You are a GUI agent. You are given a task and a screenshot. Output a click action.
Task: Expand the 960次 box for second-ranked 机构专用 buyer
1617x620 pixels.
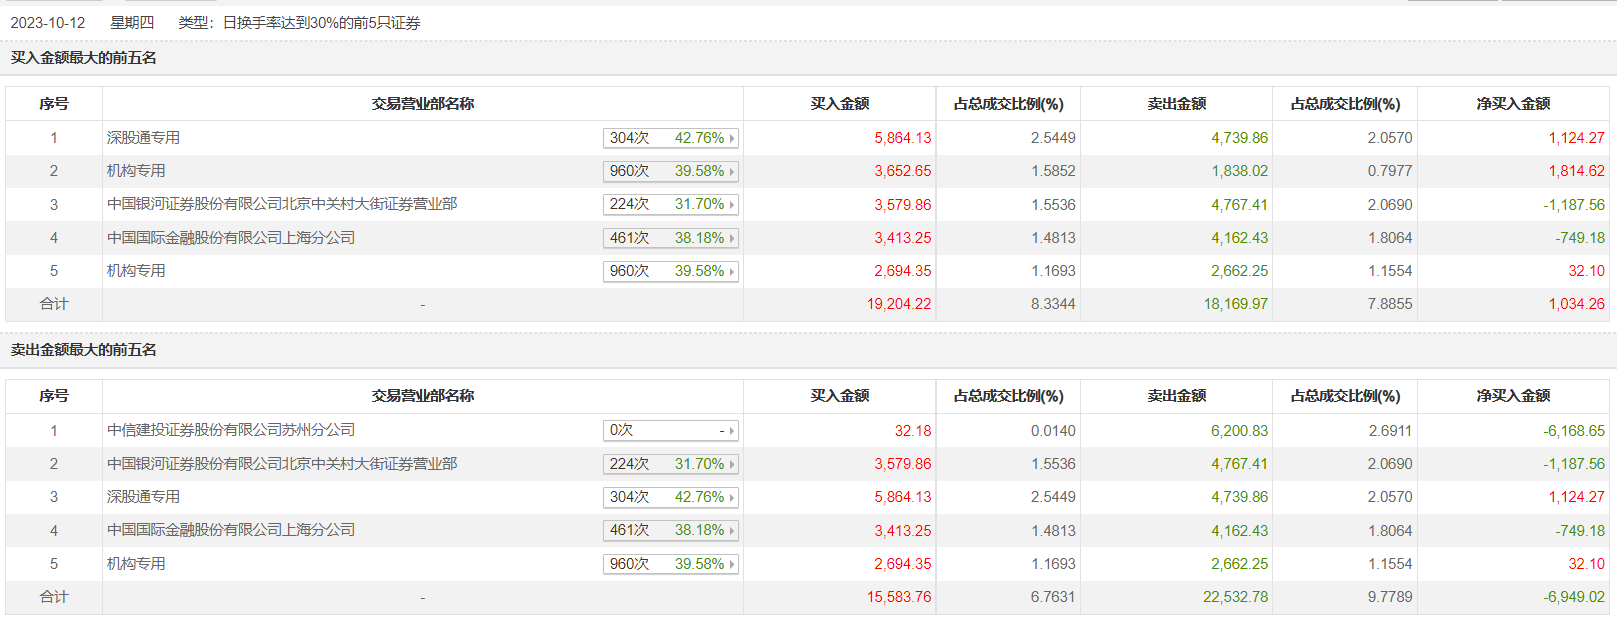670,172
